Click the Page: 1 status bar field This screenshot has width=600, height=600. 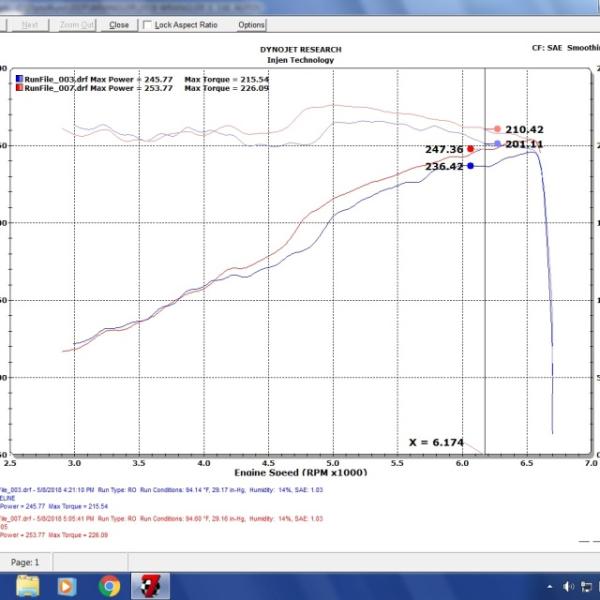point(25,562)
